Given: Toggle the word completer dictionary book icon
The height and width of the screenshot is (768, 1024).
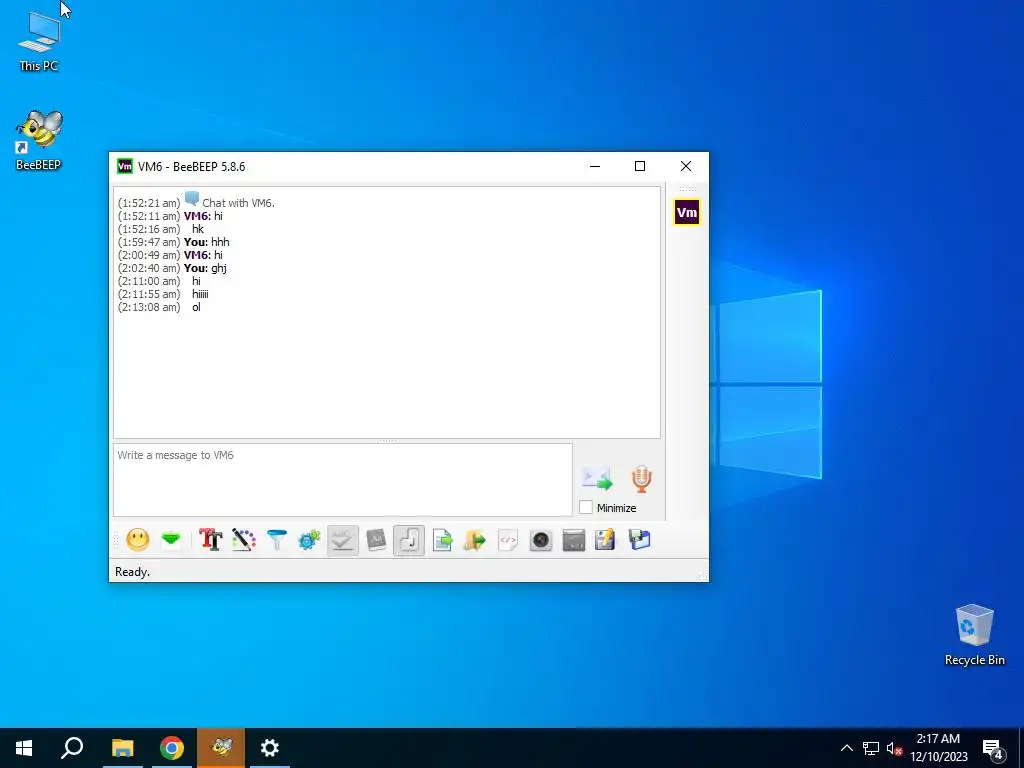Looking at the screenshot, I should click(376, 540).
